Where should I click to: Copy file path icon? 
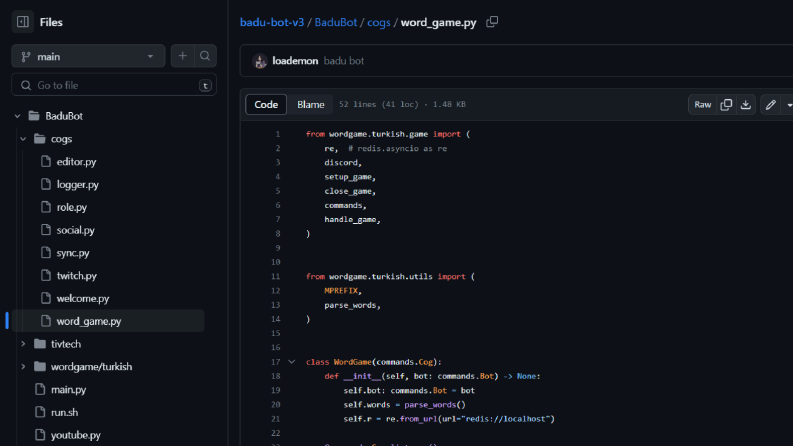coord(492,22)
